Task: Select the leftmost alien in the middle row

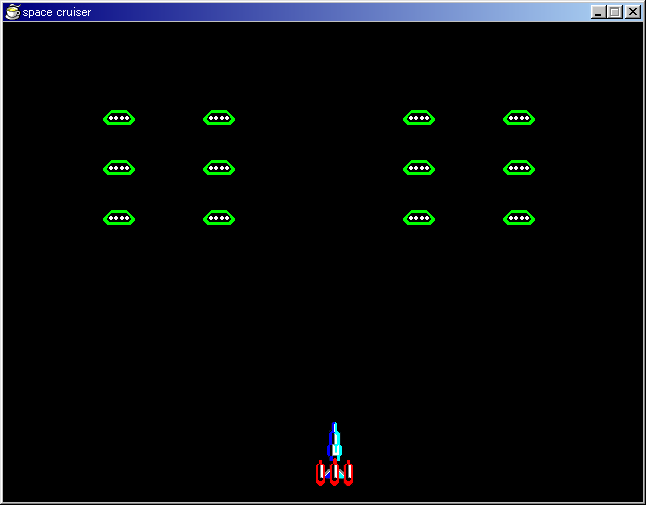Action: pyautogui.click(x=119, y=168)
